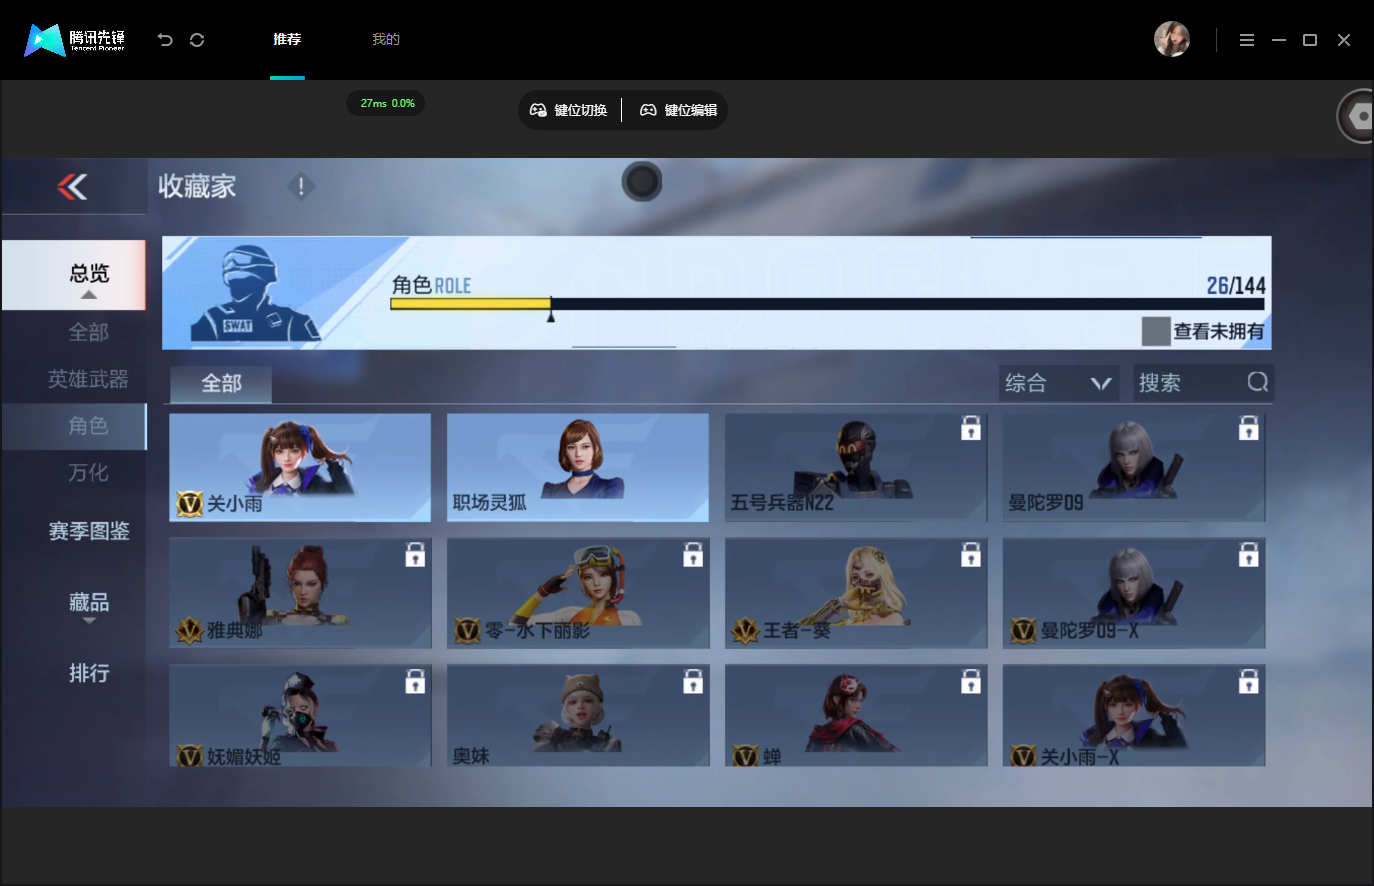Select the 全部 filter tab above cards

pyautogui.click(x=221, y=384)
